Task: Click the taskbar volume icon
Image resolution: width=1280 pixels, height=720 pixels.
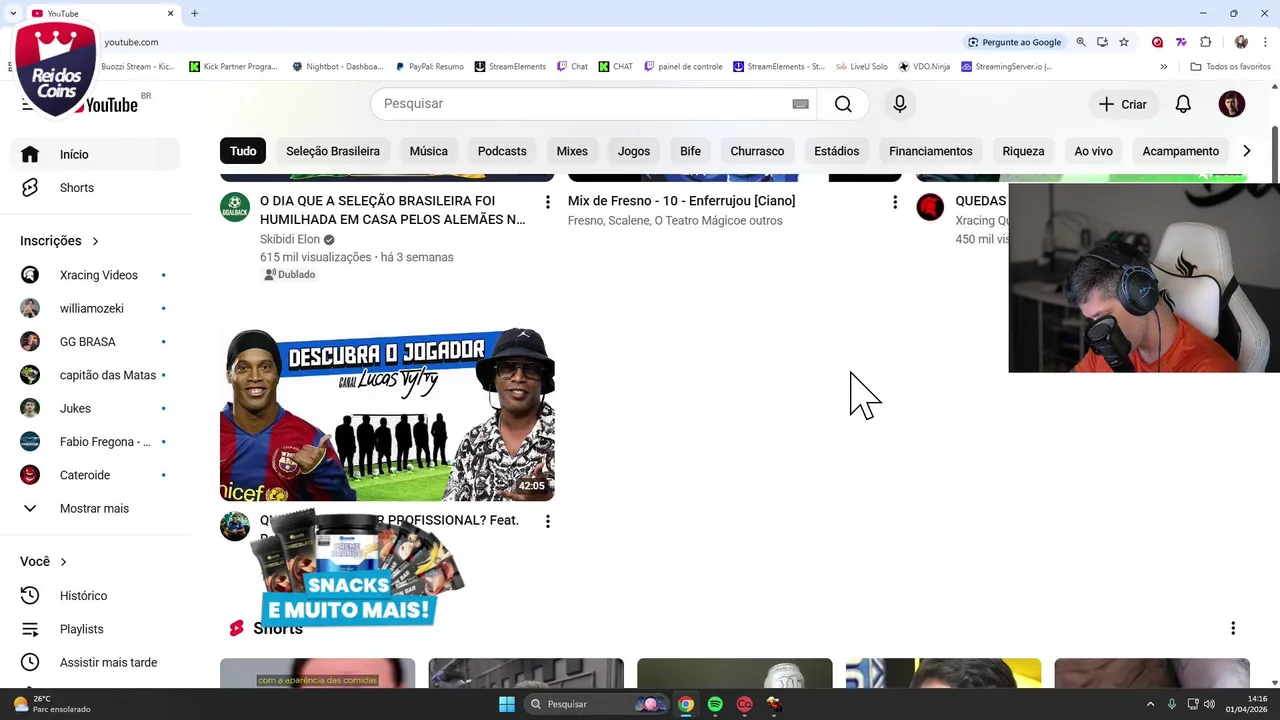Action: point(1209,704)
